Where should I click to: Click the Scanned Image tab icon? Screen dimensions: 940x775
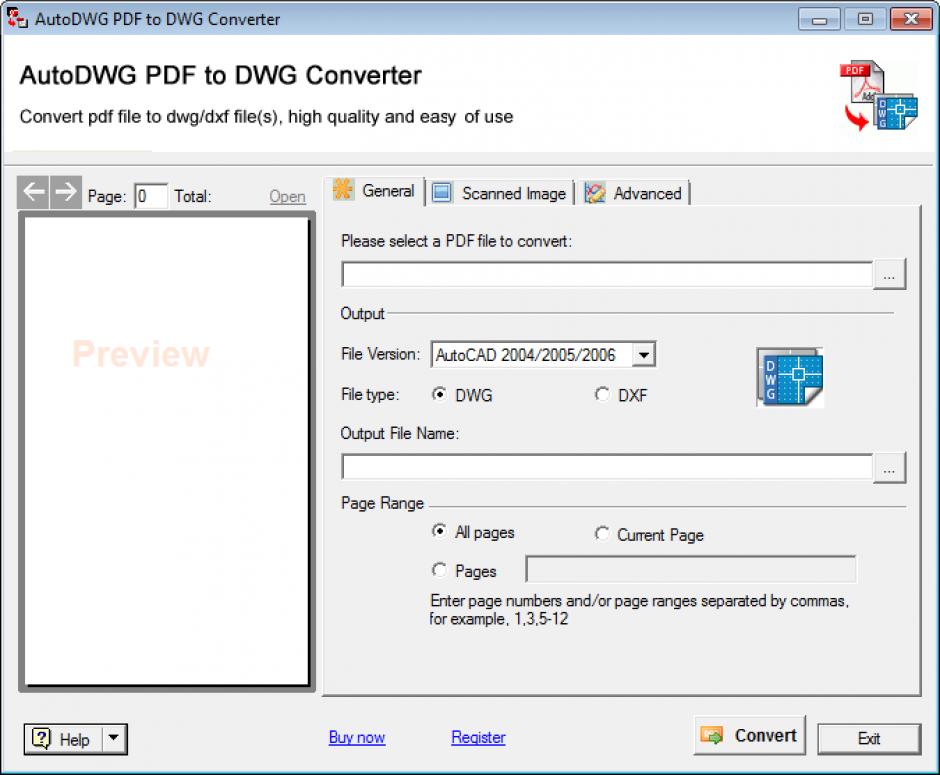pyautogui.click(x=442, y=192)
